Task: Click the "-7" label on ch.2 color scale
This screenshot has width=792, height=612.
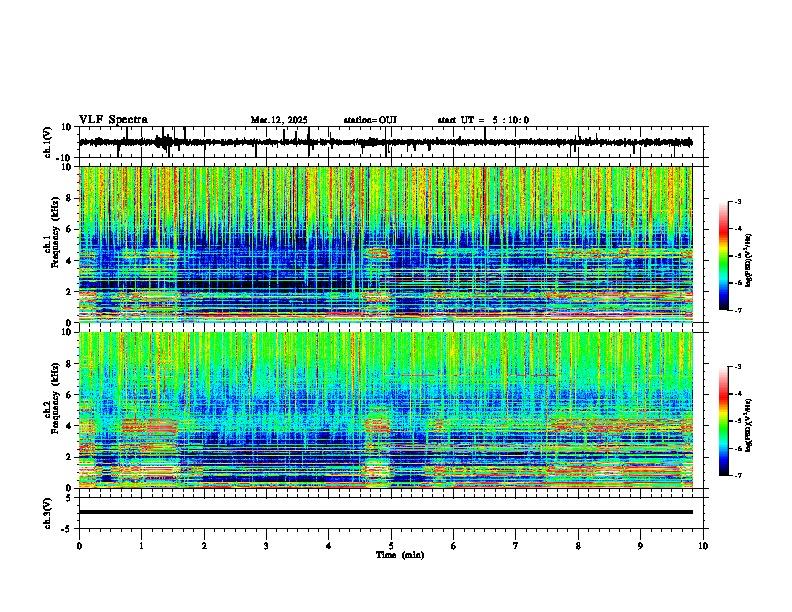Action: pos(737,476)
